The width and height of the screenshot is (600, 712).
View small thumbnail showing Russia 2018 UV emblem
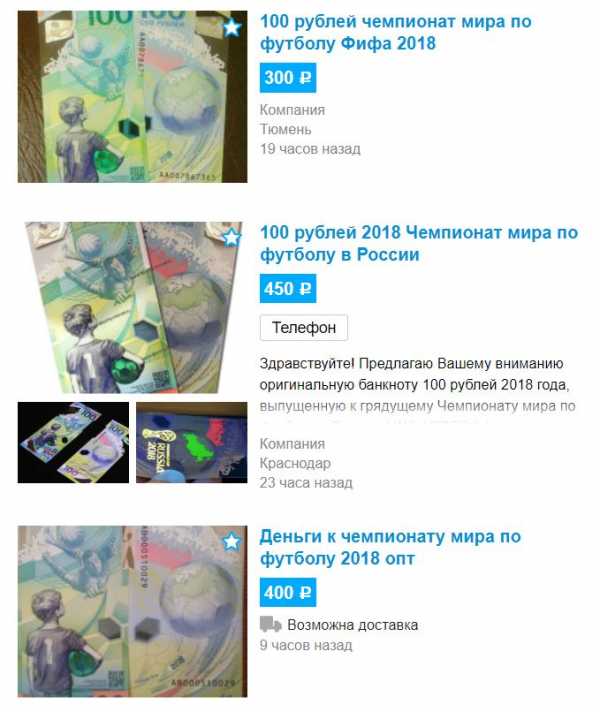[x=192, y=442]
